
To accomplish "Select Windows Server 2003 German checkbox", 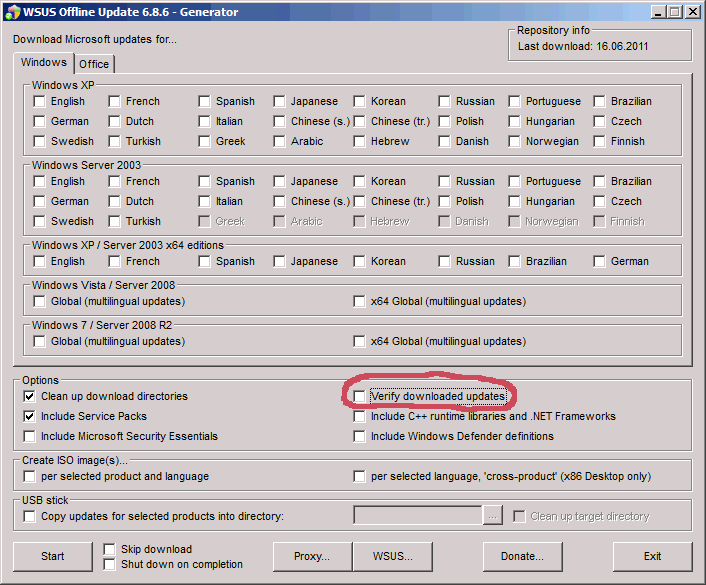I will coord(39,202).
